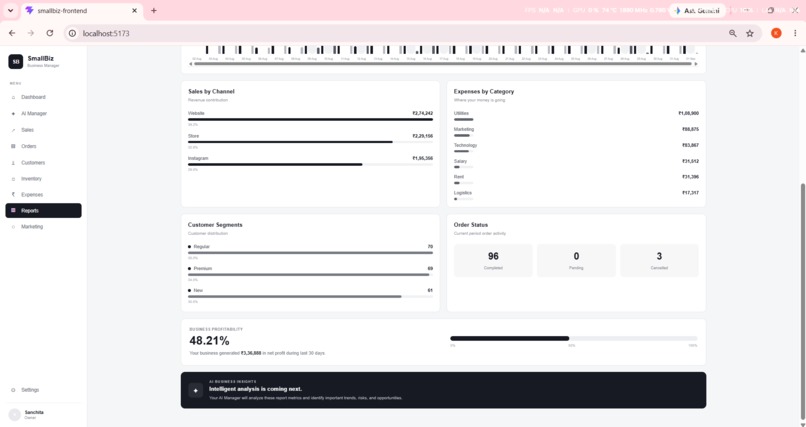
Task: Click the Ask Gemini button
Action: click(x=697, y=10)
